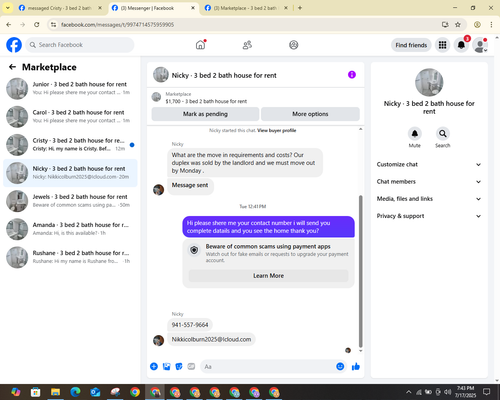This screenshot has width=500, height=400.
Task: Choose a sticker in composer
Action: [179, 367]
